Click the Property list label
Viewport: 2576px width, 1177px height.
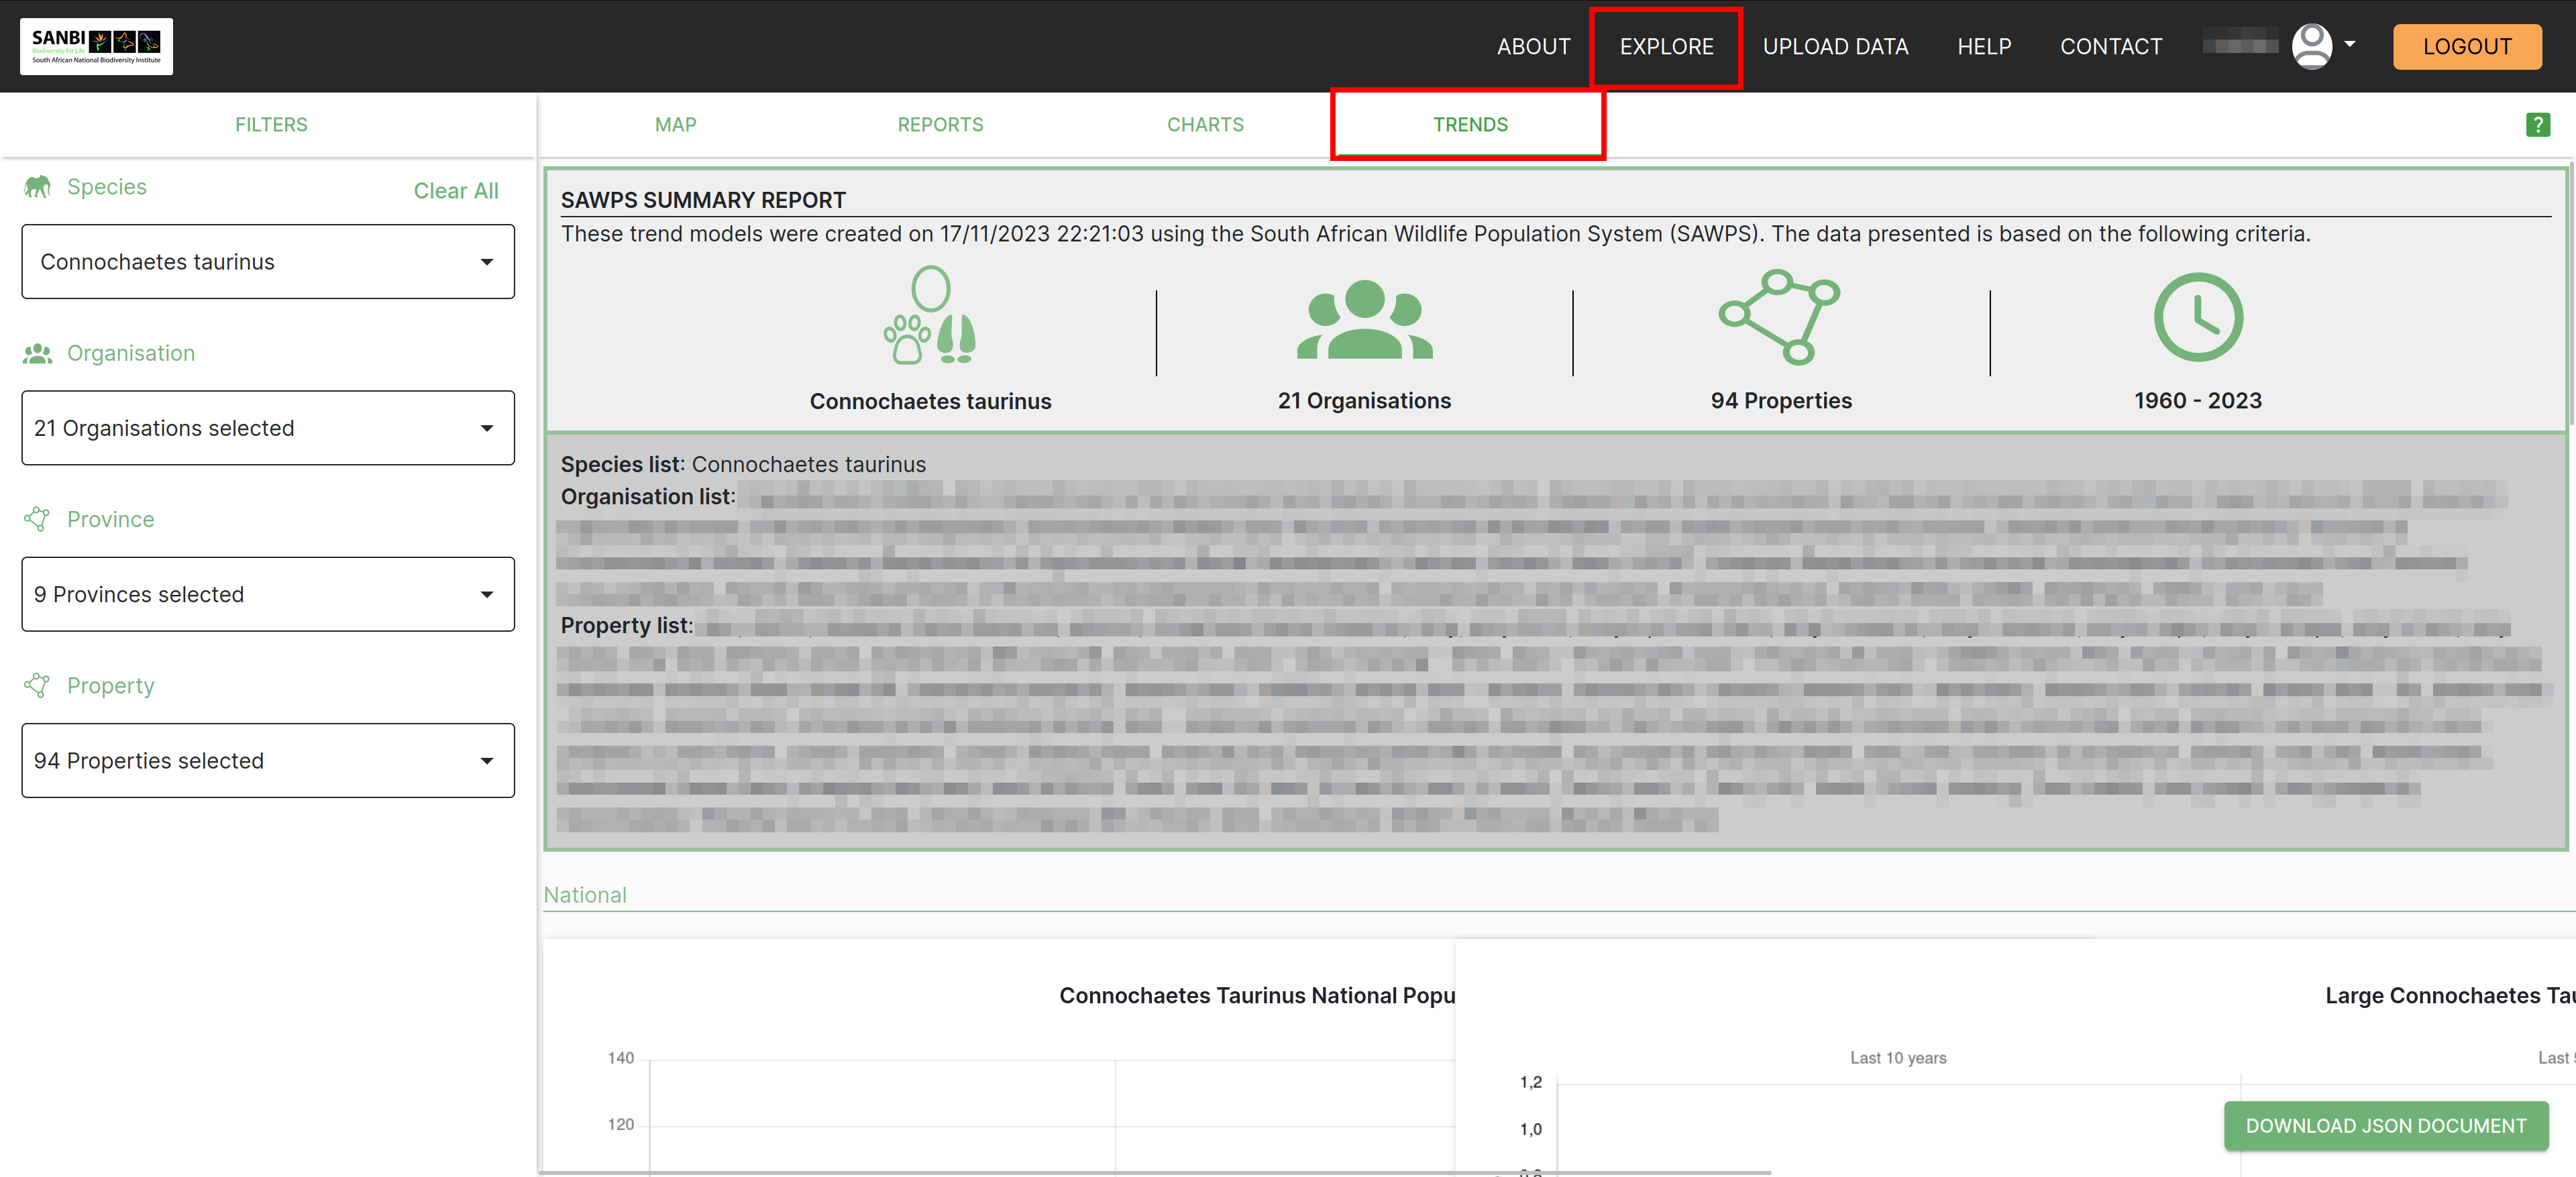(627, 625)
